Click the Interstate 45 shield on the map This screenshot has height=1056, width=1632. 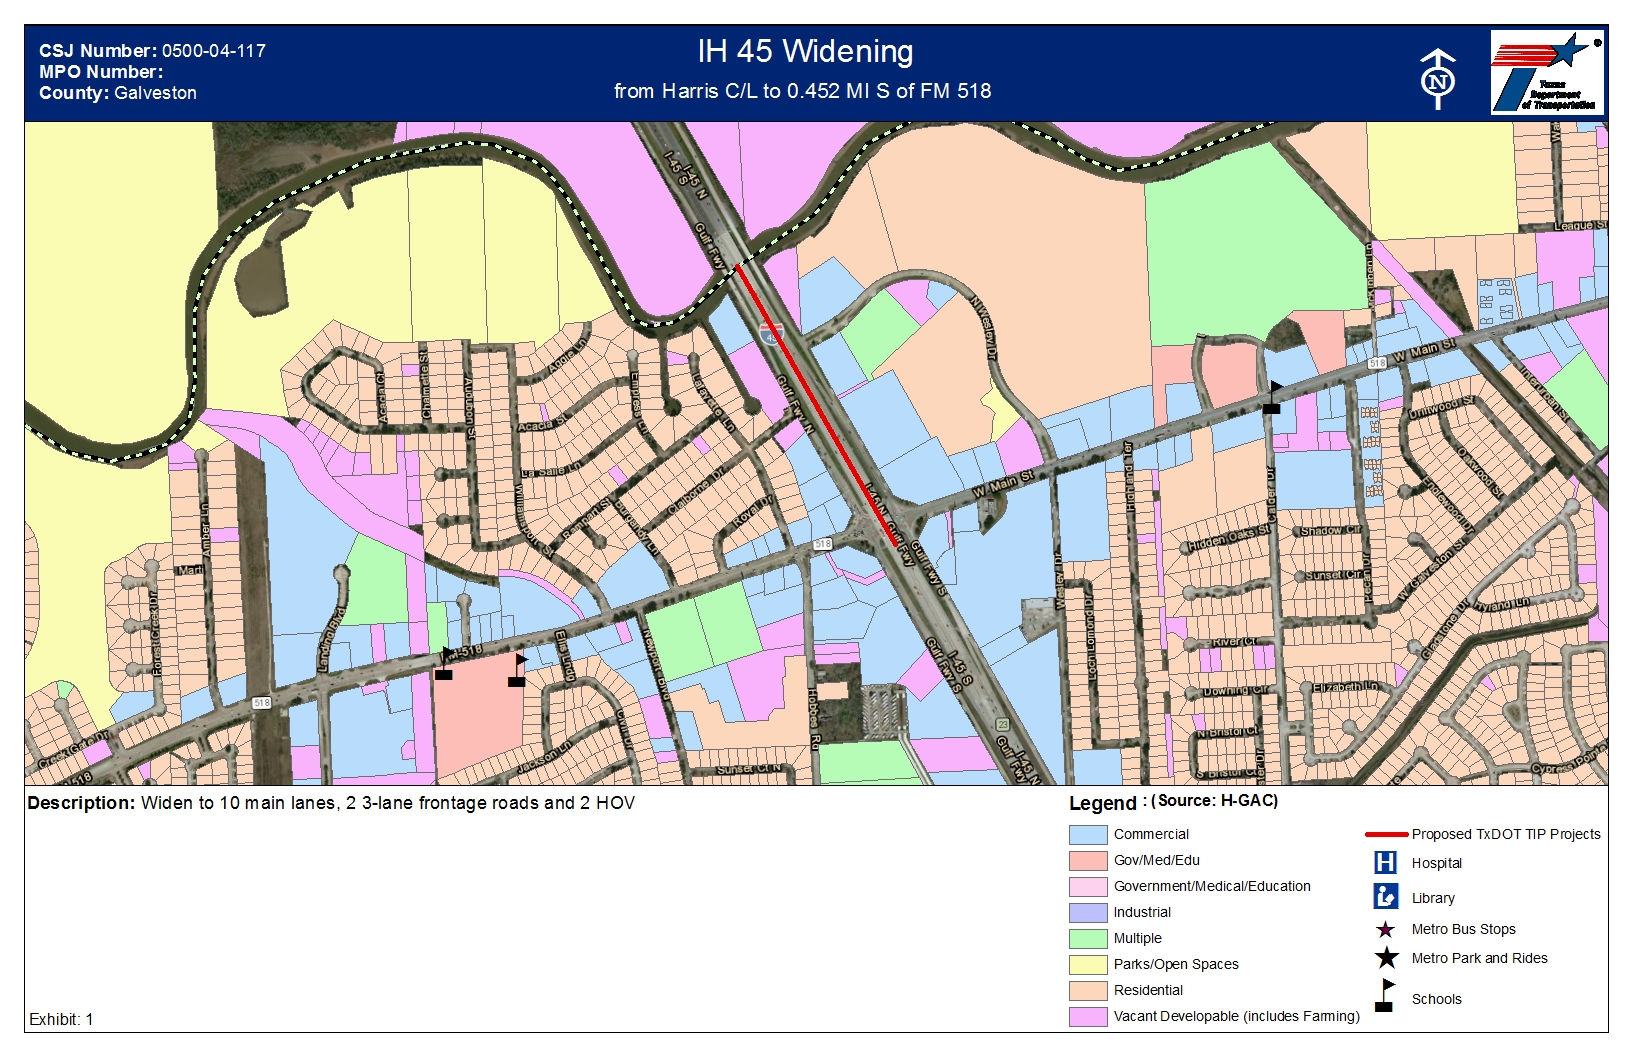(770, 333)
